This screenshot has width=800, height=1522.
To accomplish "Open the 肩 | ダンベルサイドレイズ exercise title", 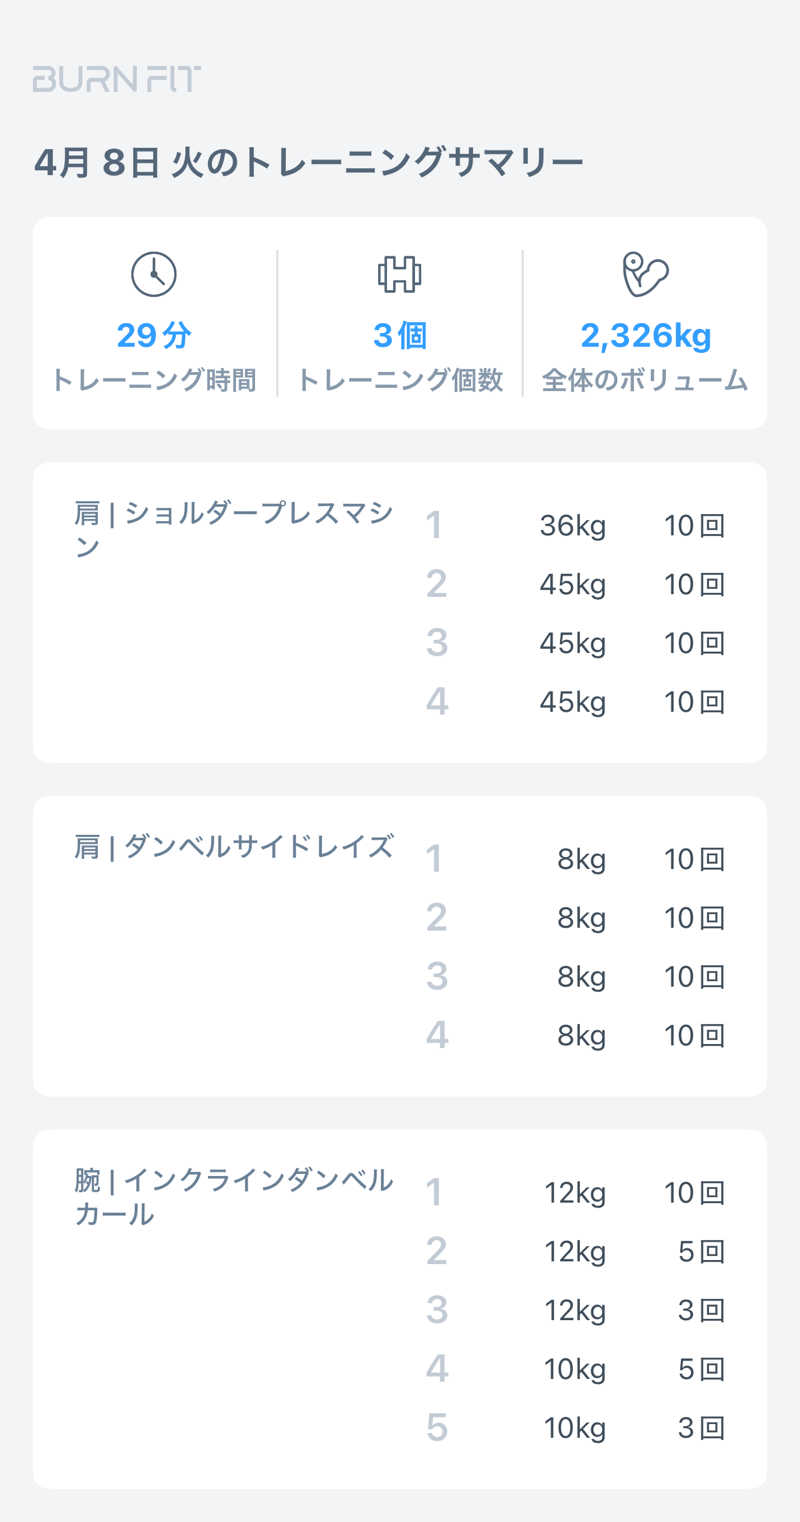I will (x=233, y=848).
